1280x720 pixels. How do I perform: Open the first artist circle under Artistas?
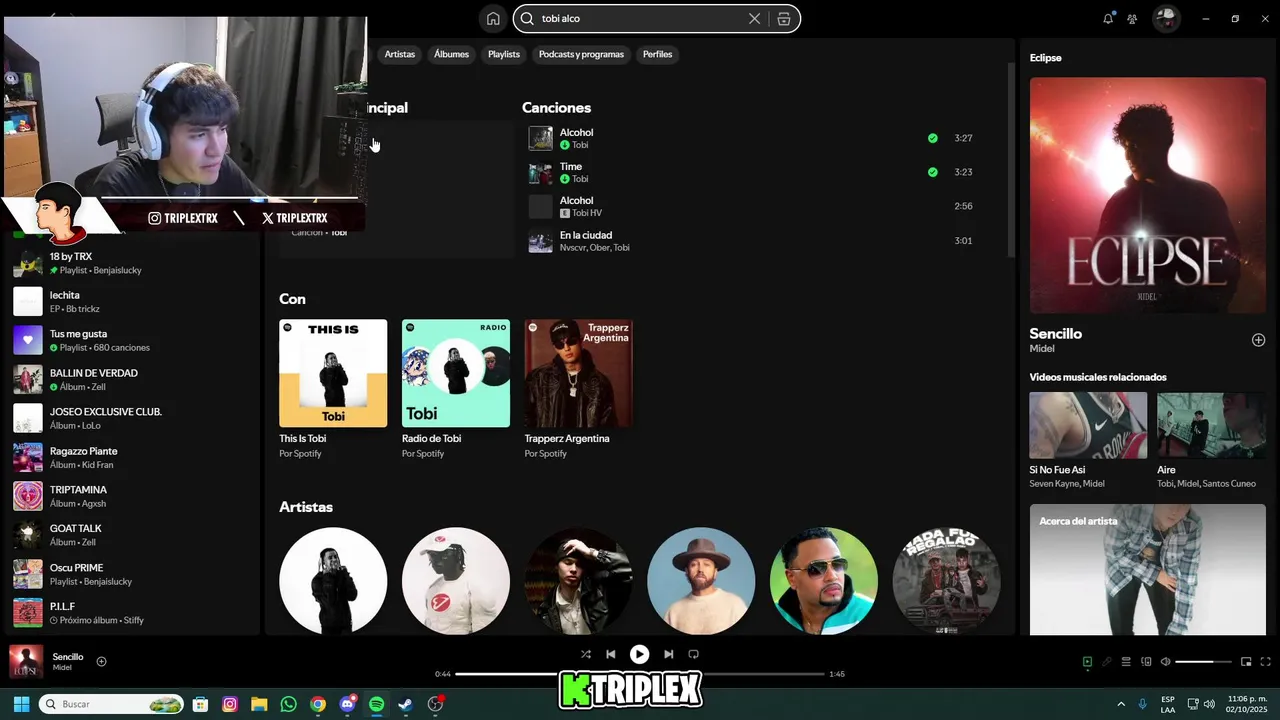click(x=333, y=581)
